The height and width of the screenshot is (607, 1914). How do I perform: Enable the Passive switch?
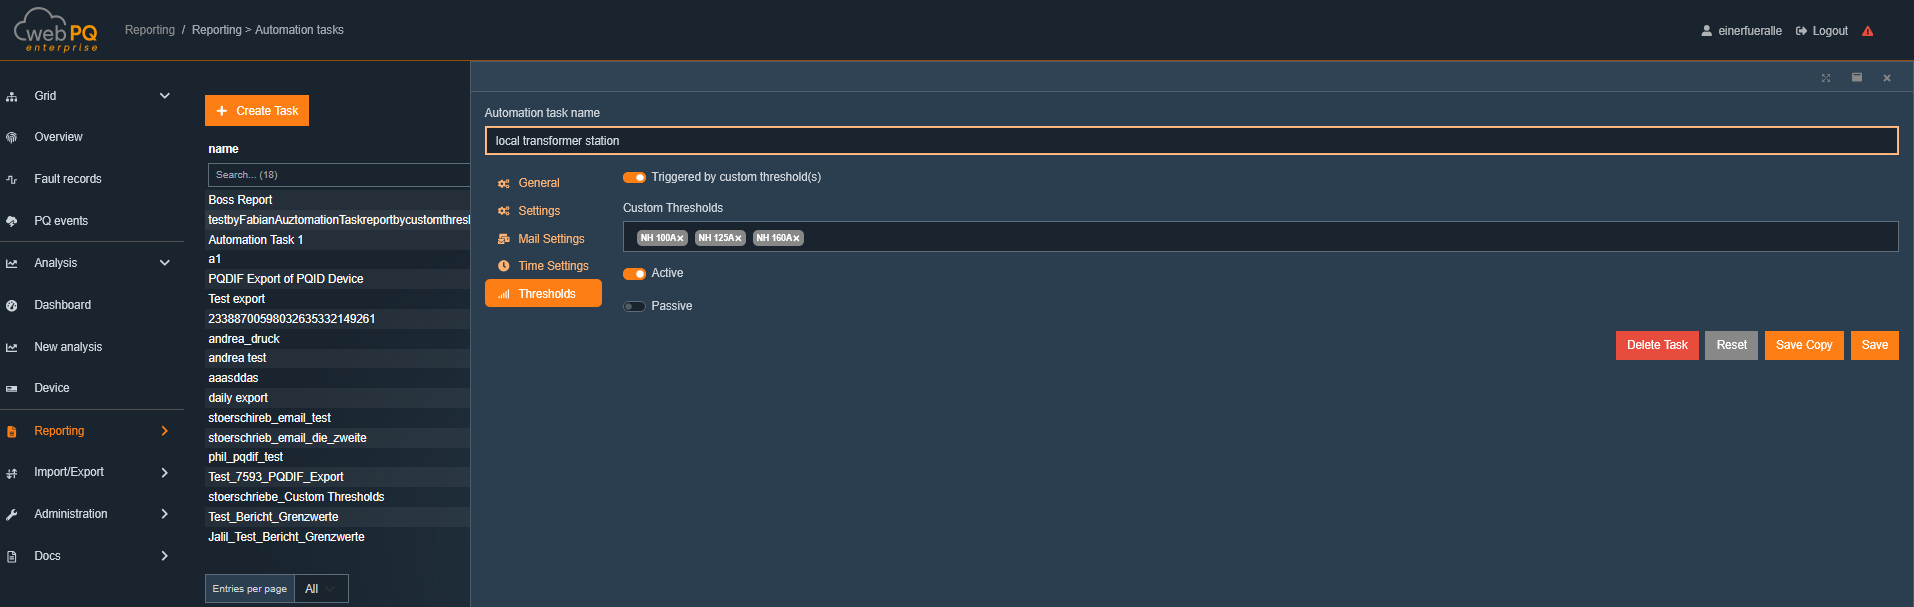[x=634, y=307]
